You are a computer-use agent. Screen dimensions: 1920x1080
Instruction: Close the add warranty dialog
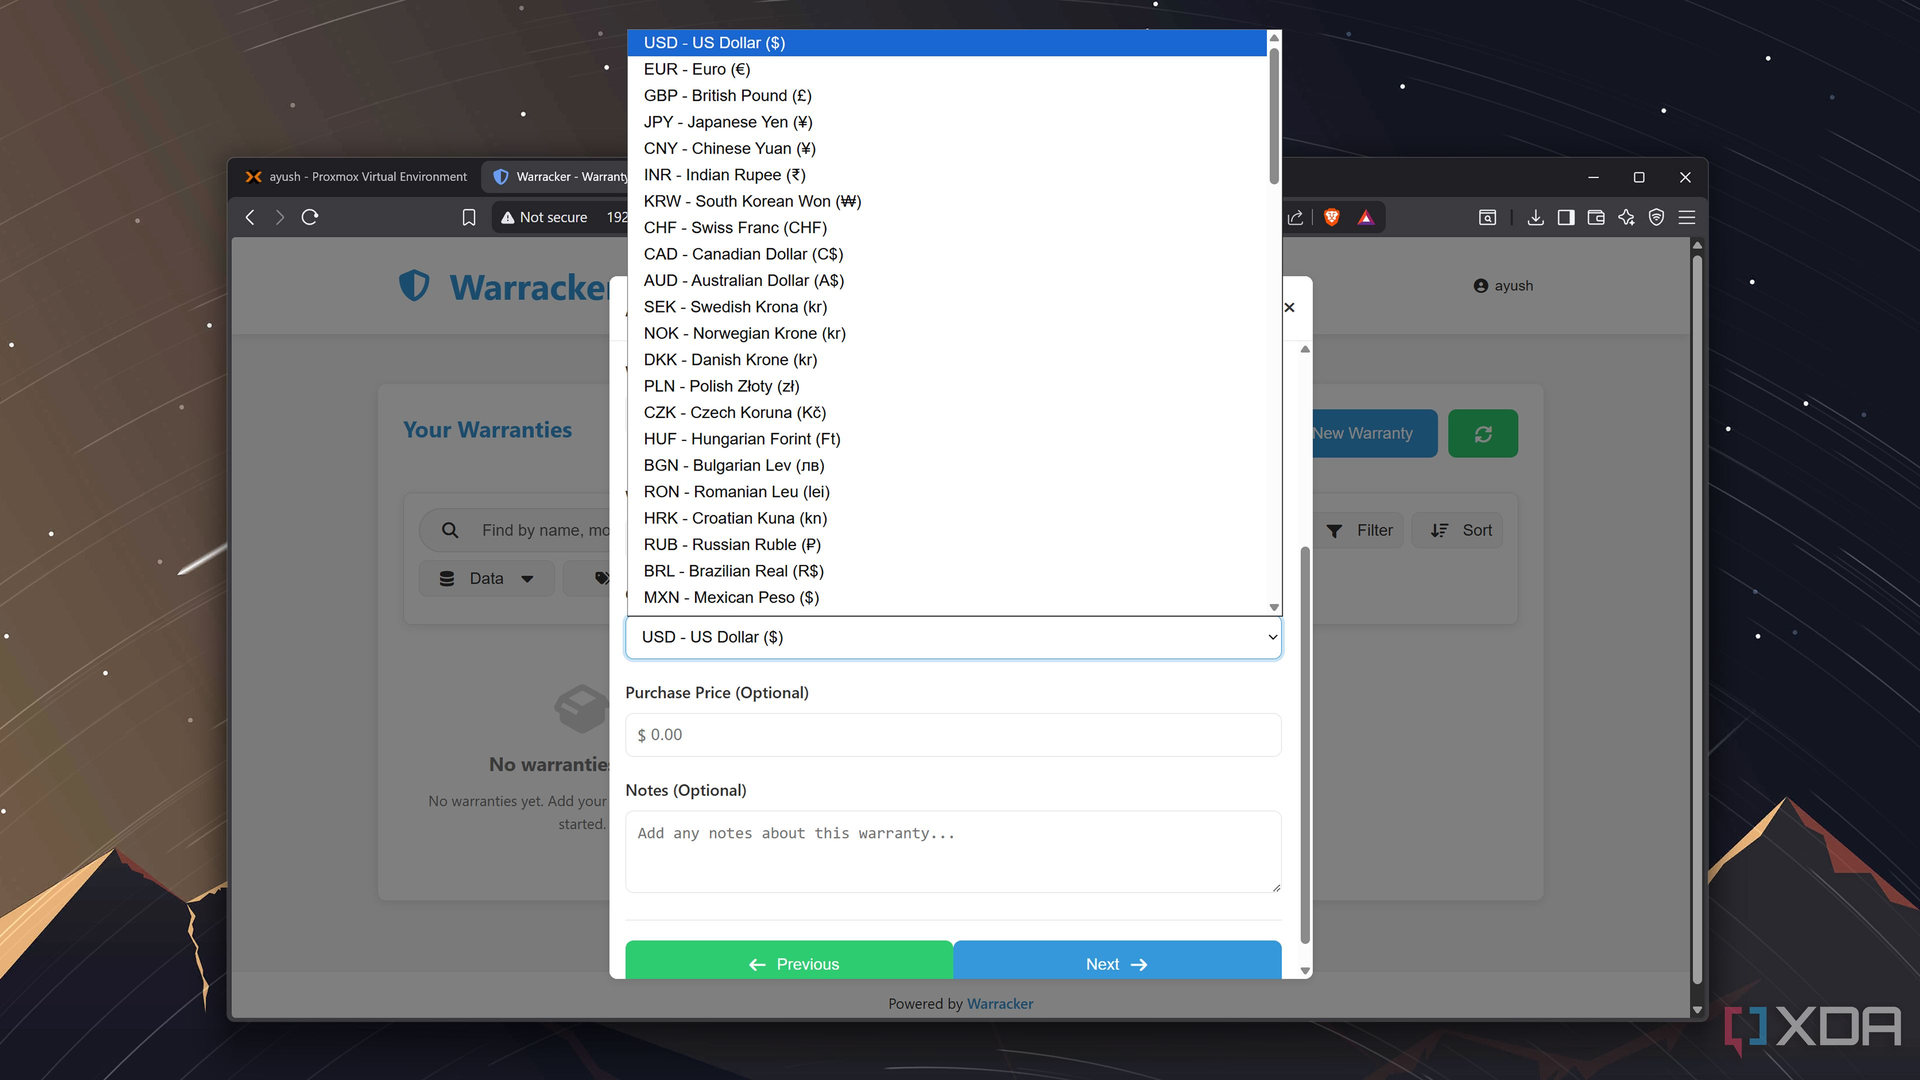[x=1289, y=307]
